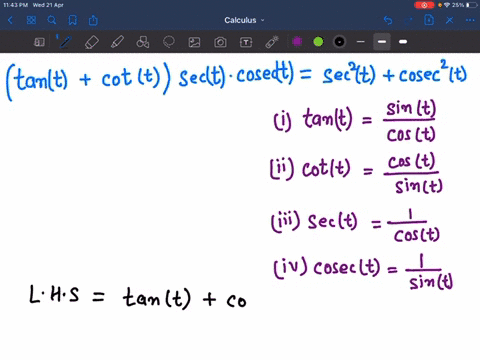Select the Eraser tool
This screenshot has height=360, width=480.
pos(92,42)
